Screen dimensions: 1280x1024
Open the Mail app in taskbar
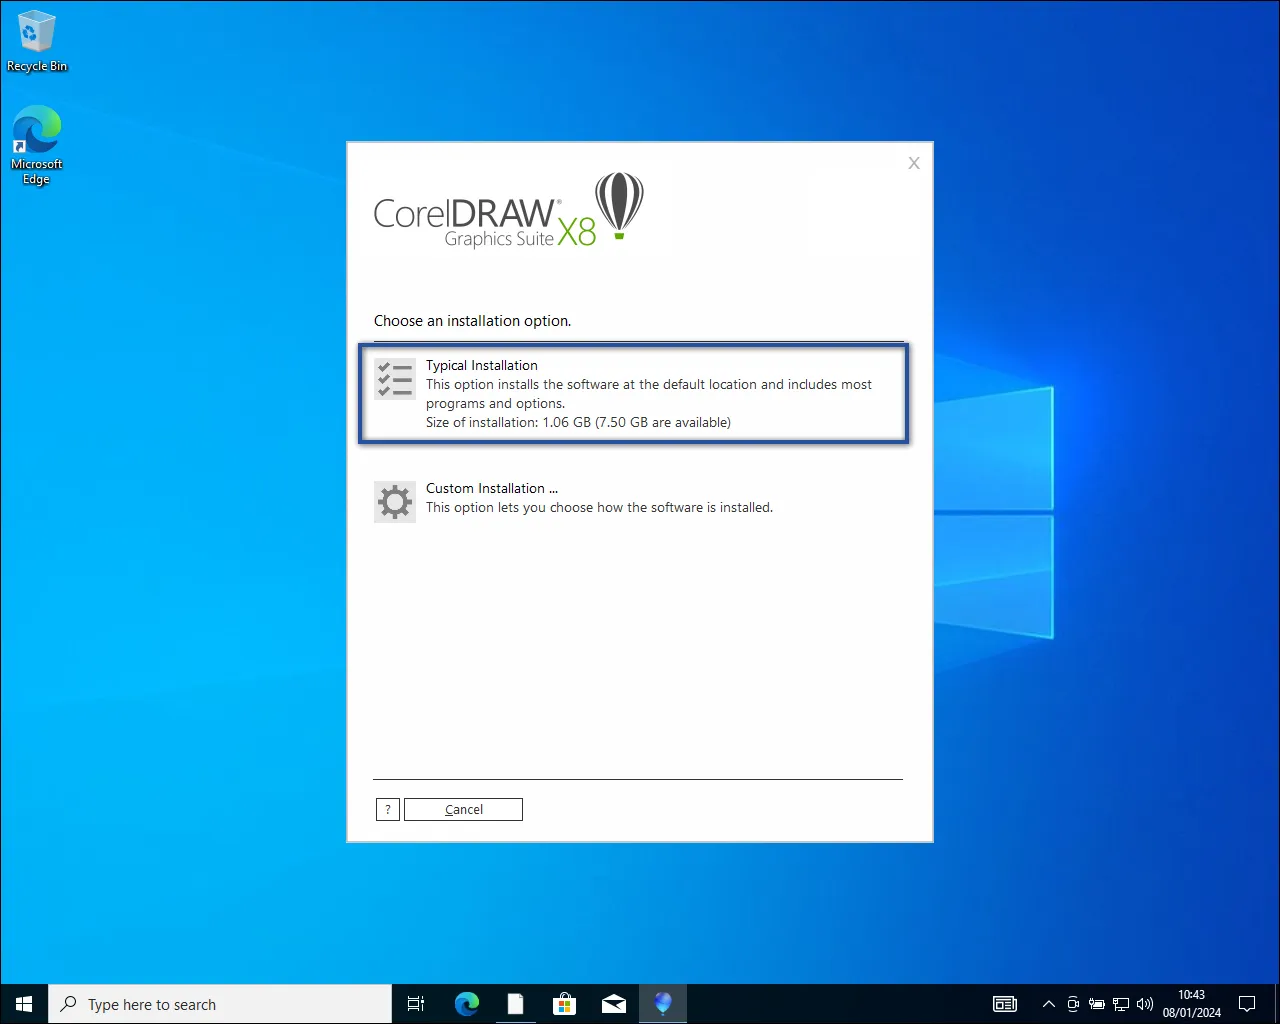point(614,1004)
